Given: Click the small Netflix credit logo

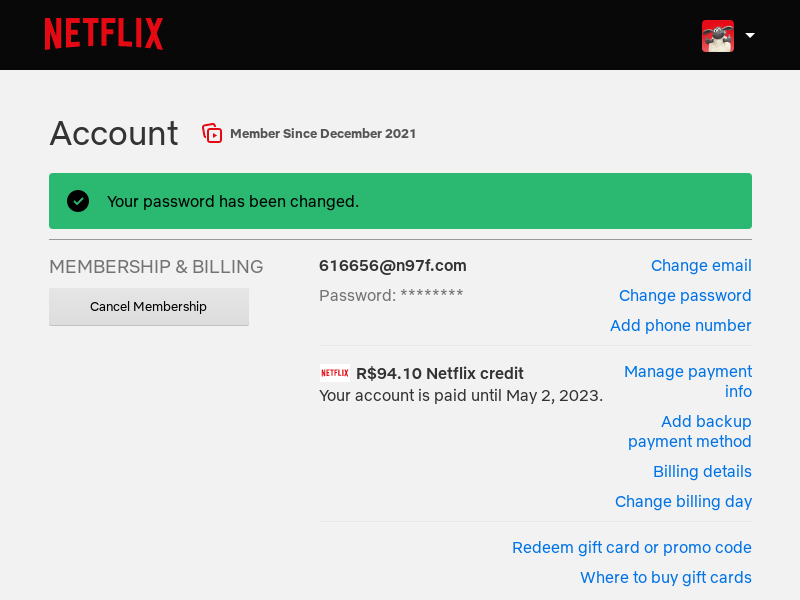Looking at the screenshot, I should tap(335, 373).
